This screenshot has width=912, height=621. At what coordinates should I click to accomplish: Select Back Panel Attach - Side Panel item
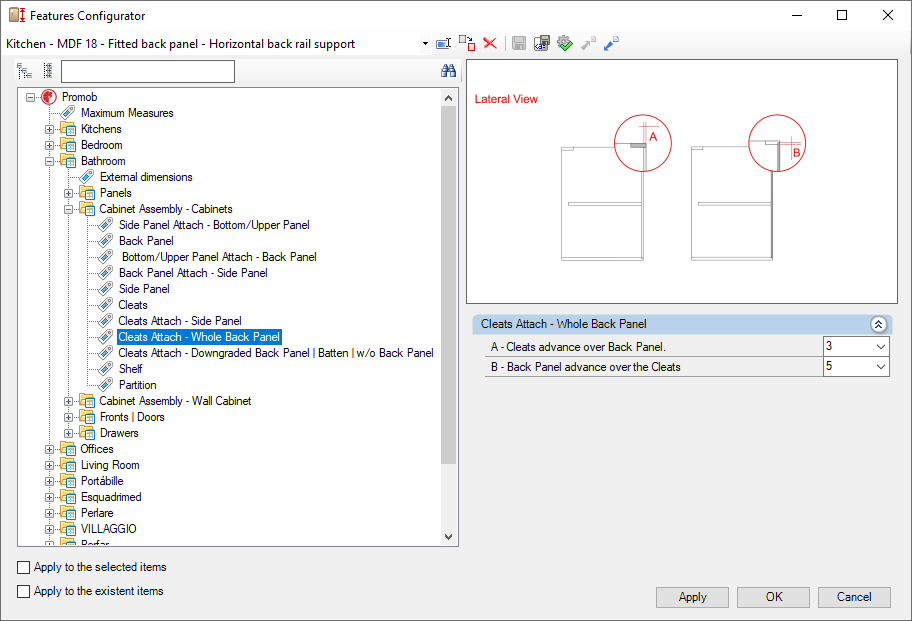click(193, 273)
